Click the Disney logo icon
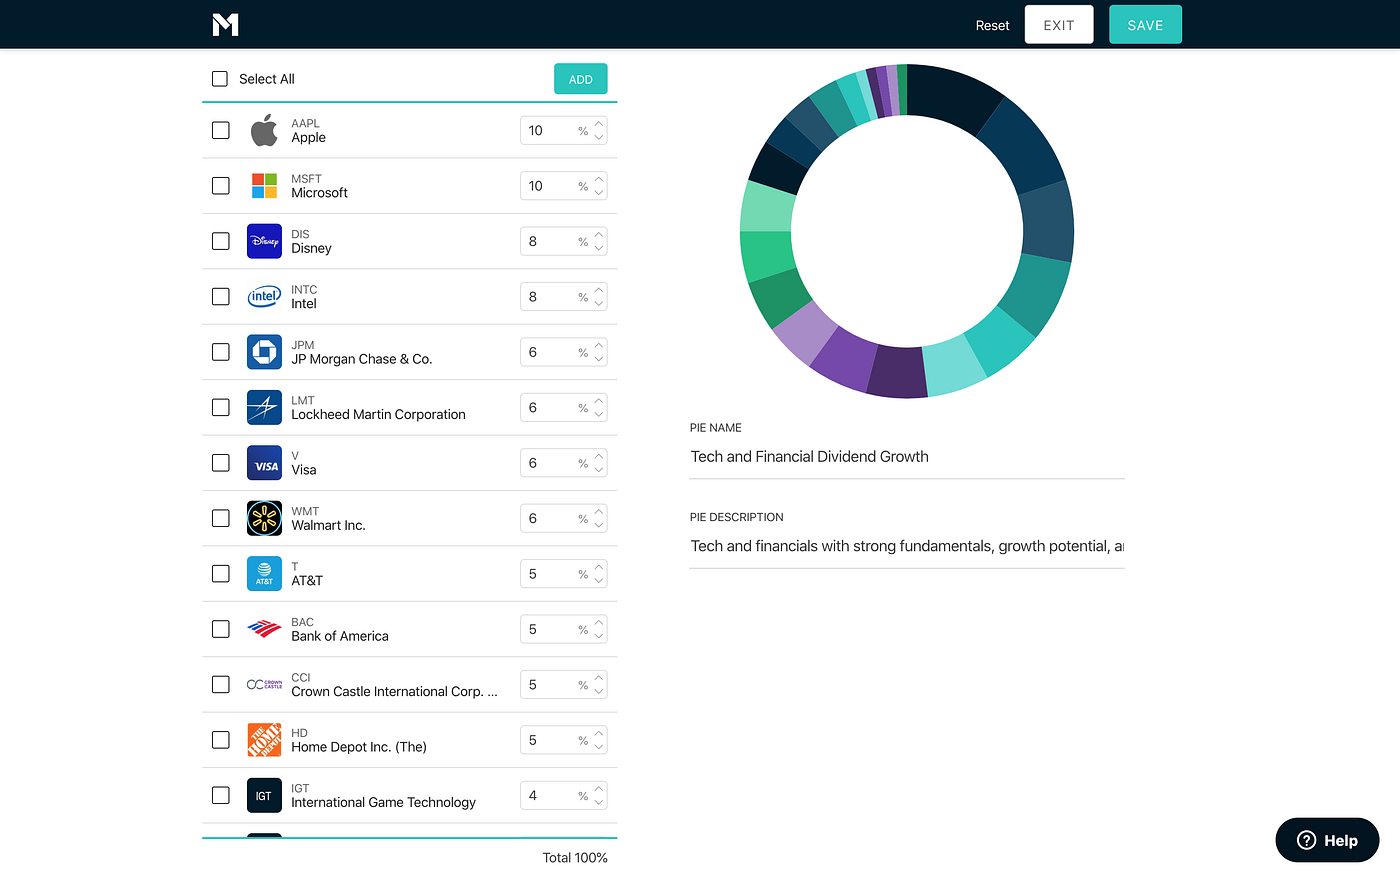 [x=264, y=241]
